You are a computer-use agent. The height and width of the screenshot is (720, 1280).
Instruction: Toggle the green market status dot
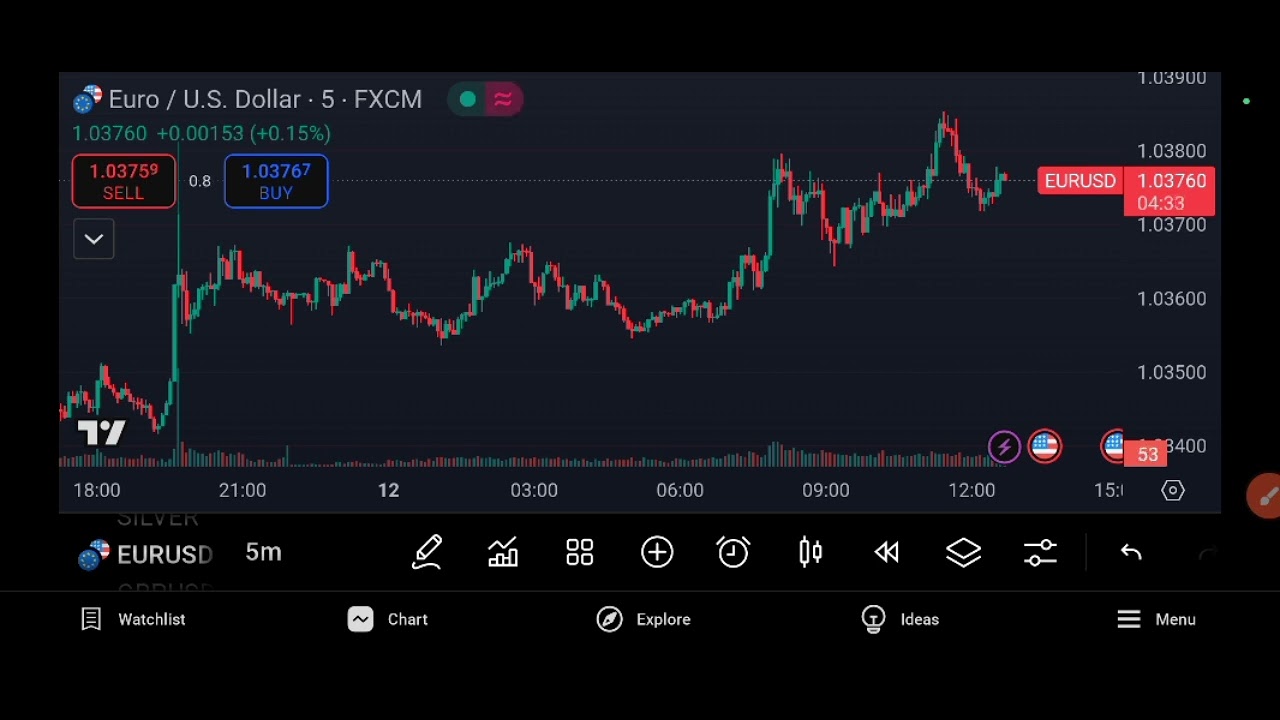pyautogui.click(x=467, y=99)
